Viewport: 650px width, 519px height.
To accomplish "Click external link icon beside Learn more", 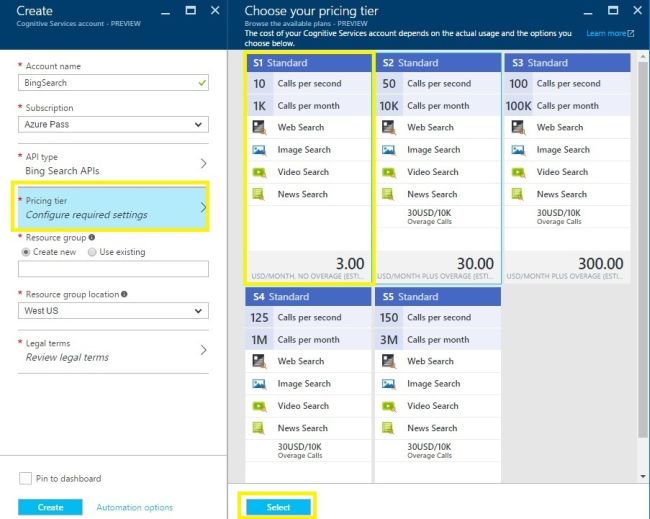I will [631, 34].
